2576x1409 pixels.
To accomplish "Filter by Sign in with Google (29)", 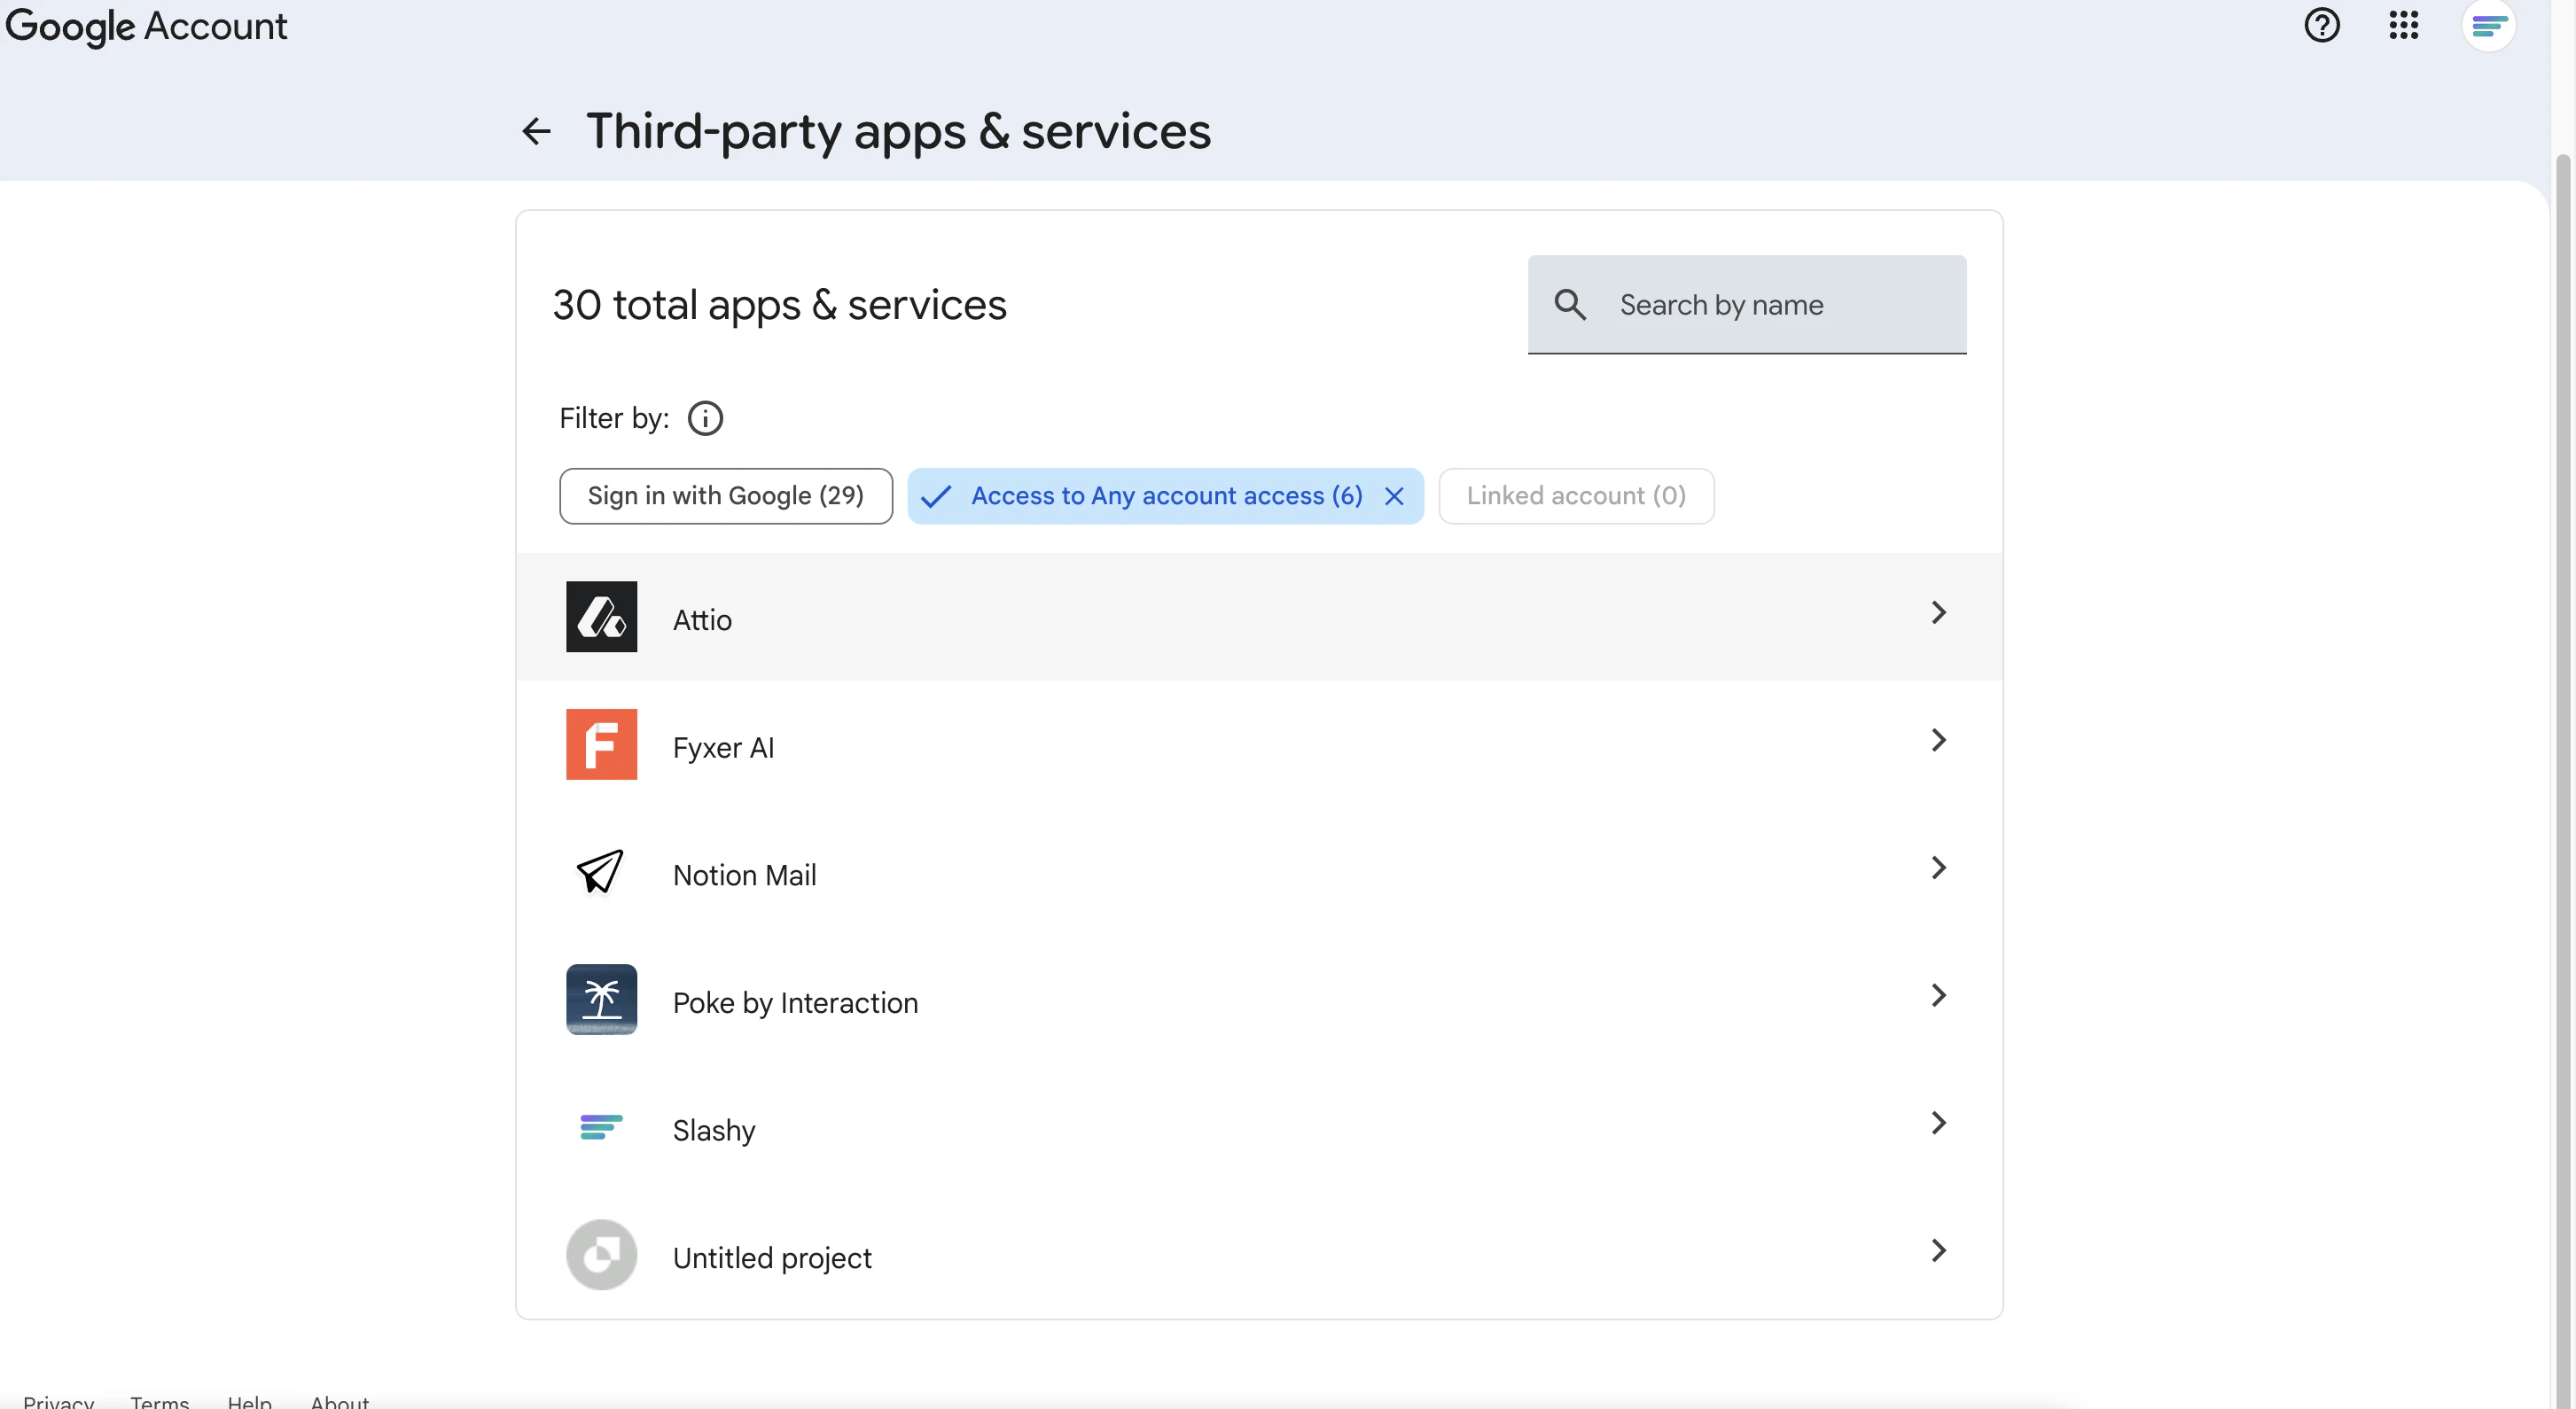I will (726, 496).
